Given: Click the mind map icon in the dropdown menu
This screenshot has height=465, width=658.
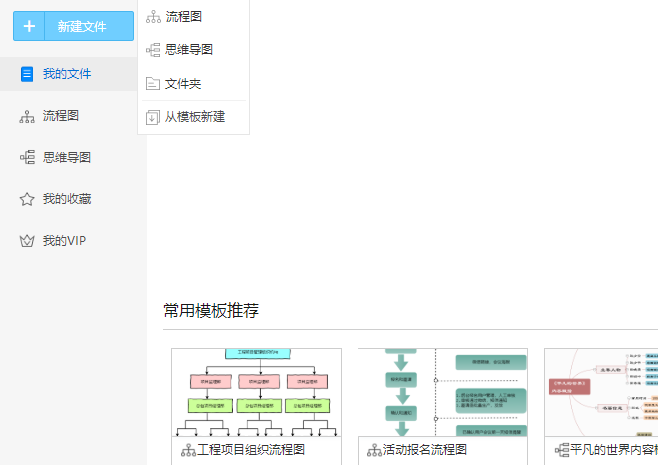Looking at the screenshot, I should pos(153,50).
